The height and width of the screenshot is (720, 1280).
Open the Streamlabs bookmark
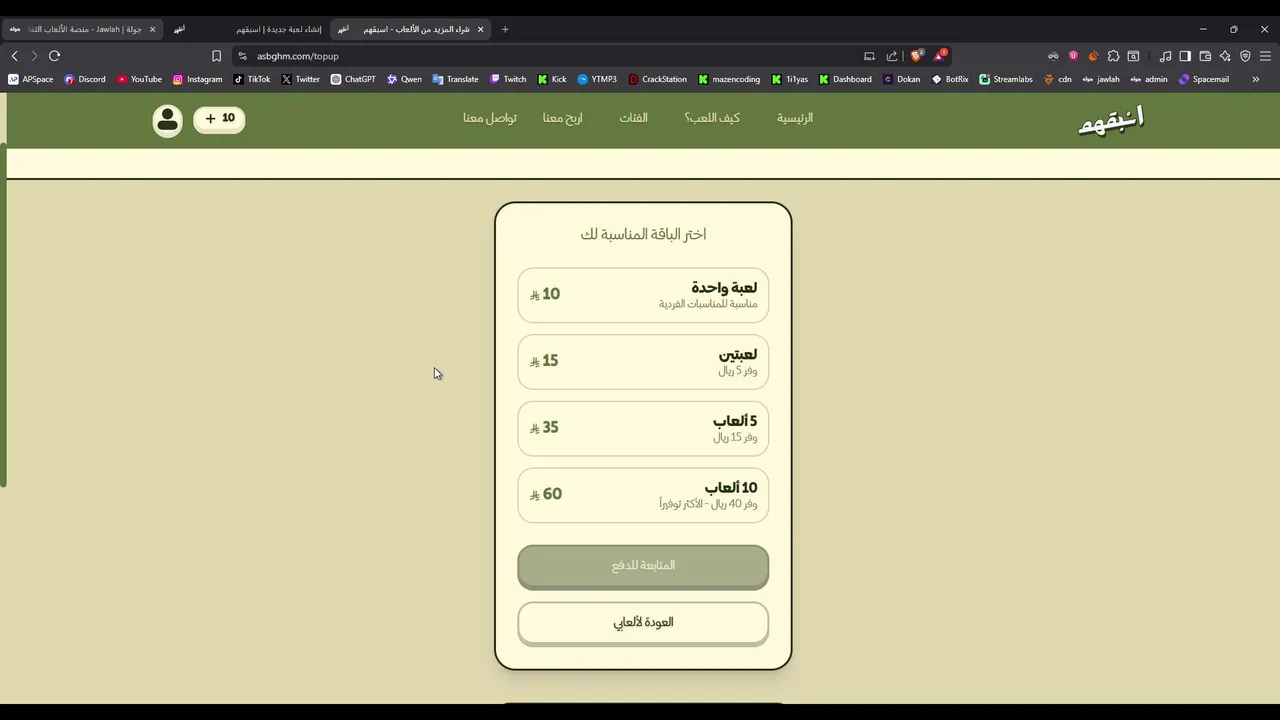pyautogui.click(x=1006, y=79)
